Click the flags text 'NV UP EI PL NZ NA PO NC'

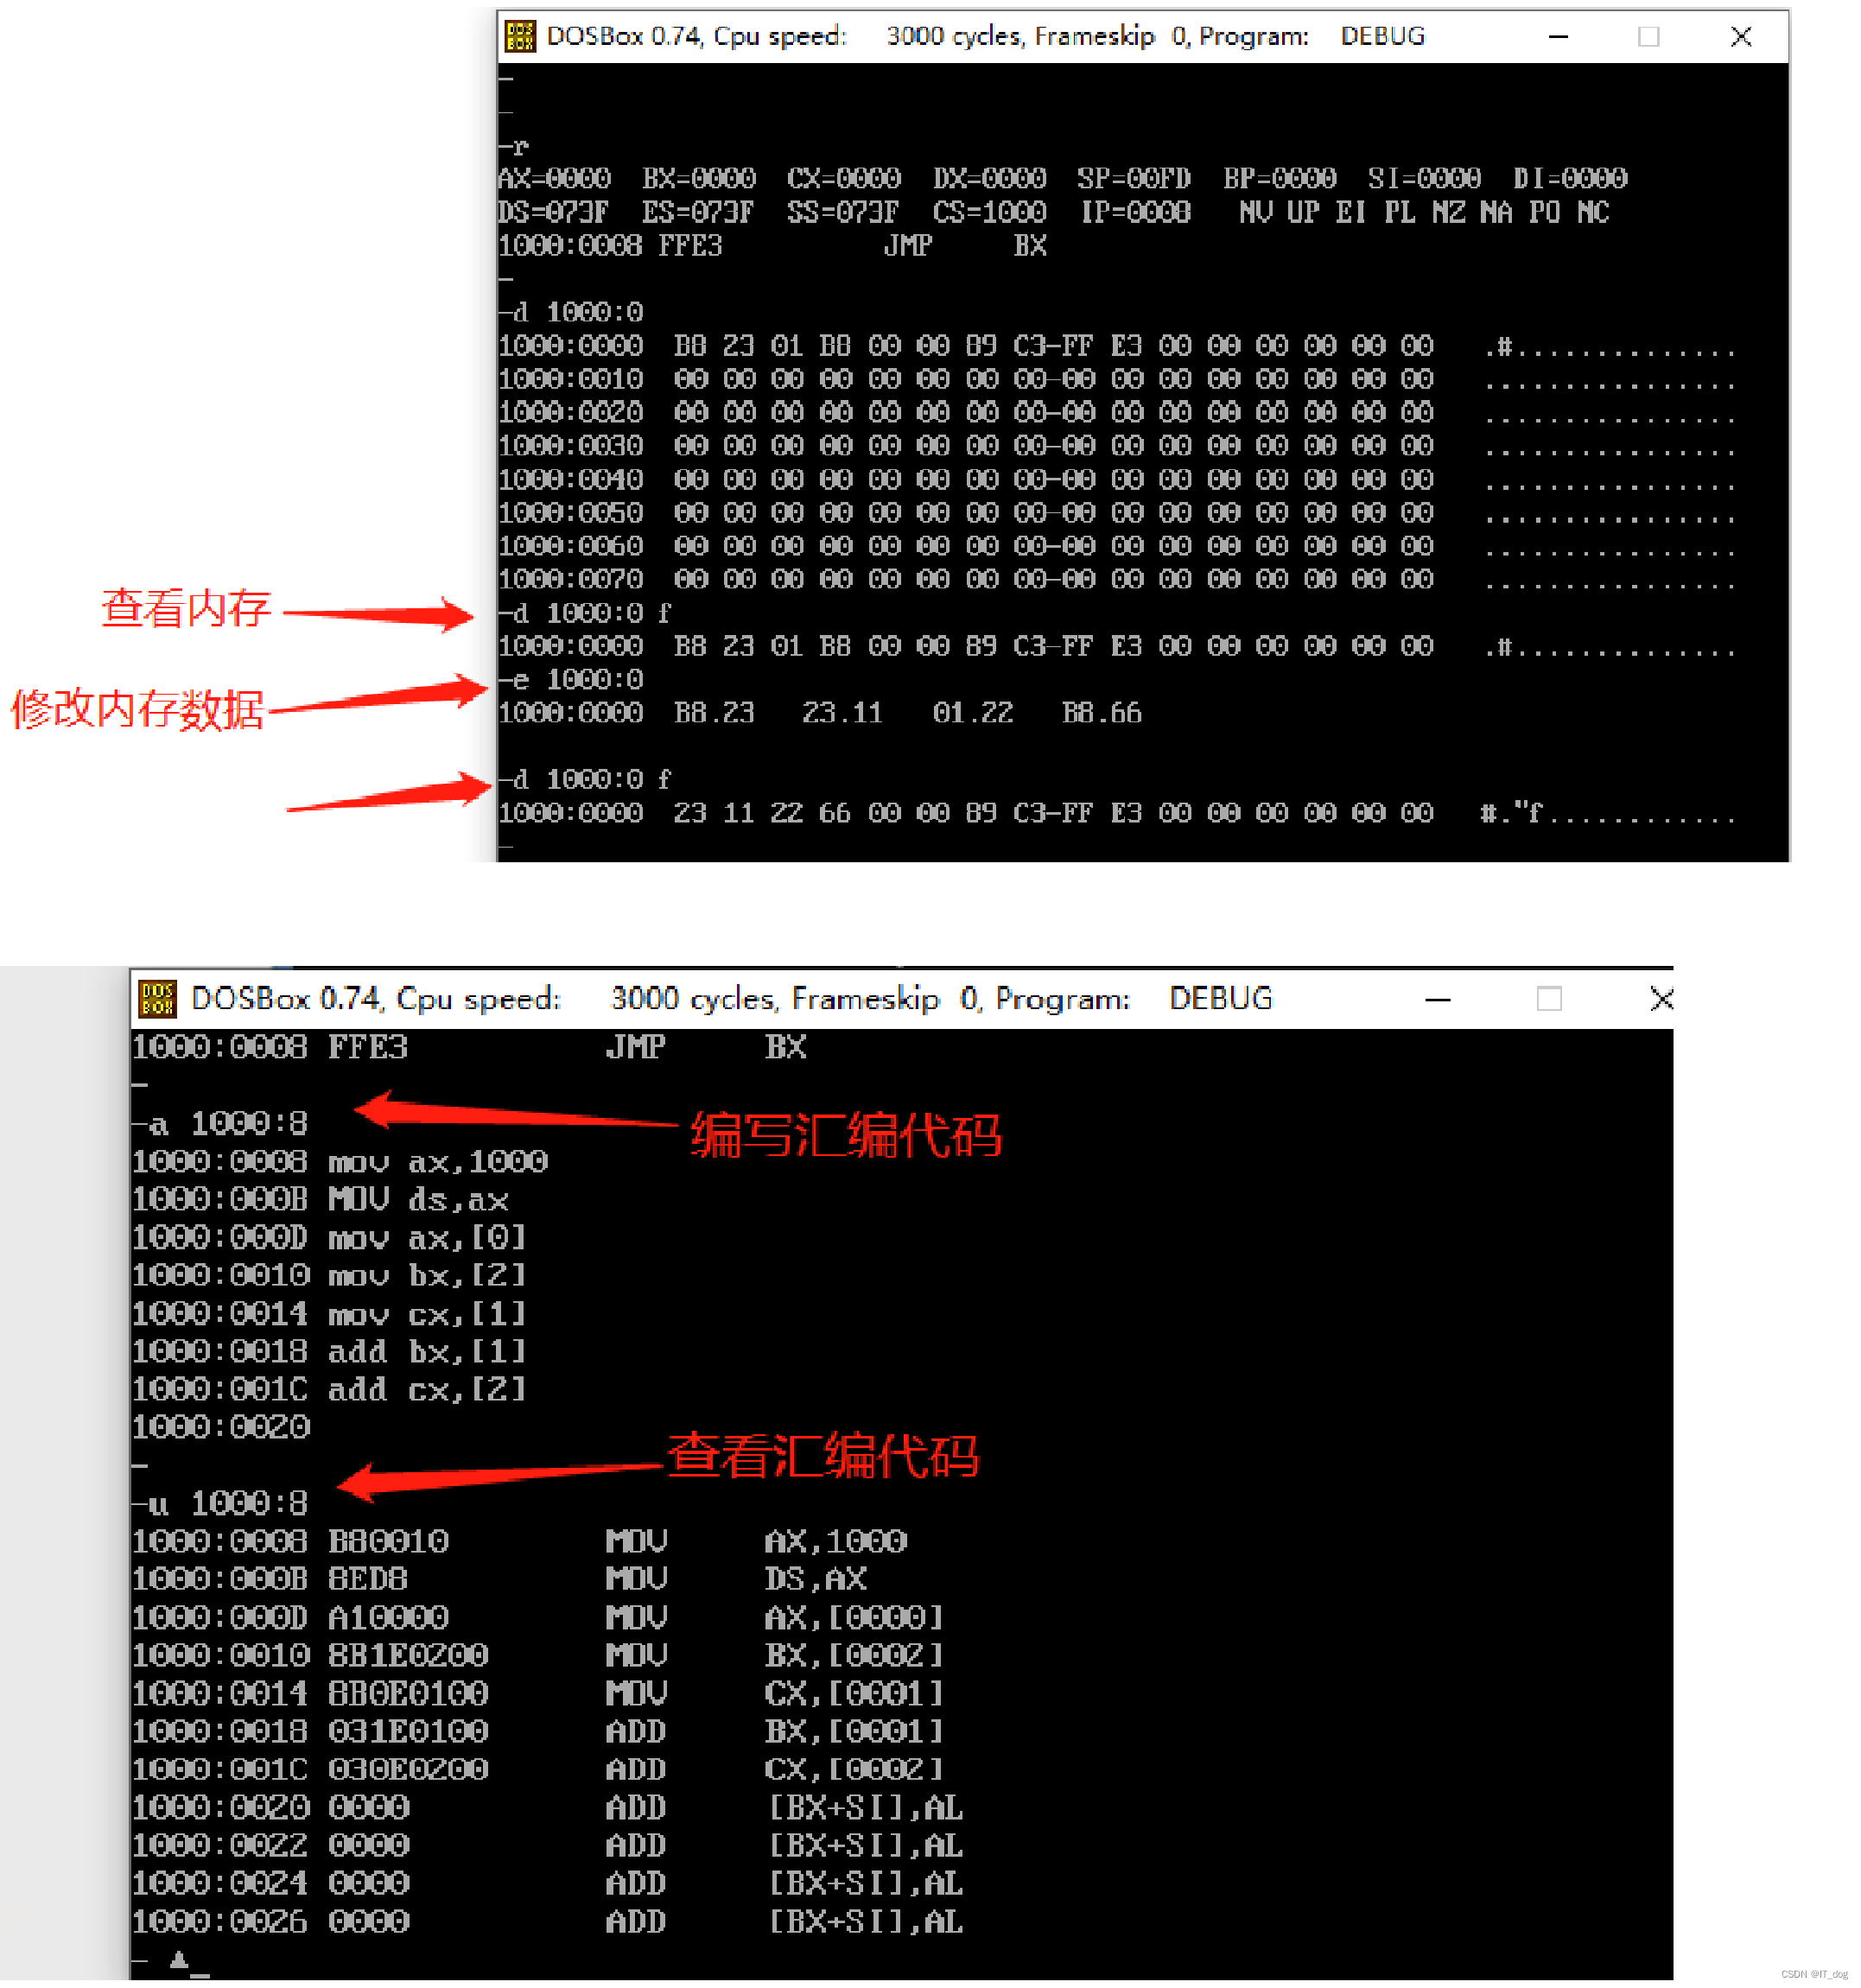click(1425, 212)
